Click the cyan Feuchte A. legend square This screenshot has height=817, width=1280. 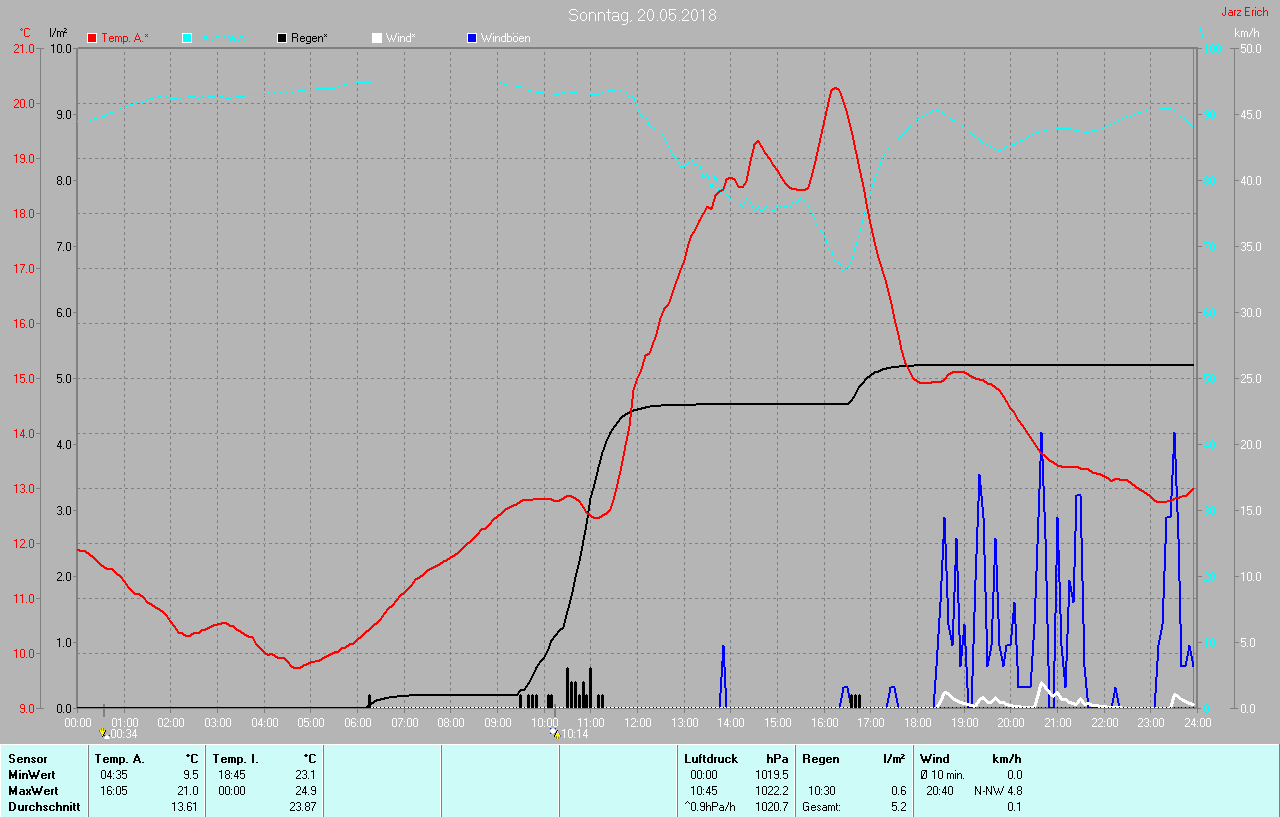[x=187, y=38]
